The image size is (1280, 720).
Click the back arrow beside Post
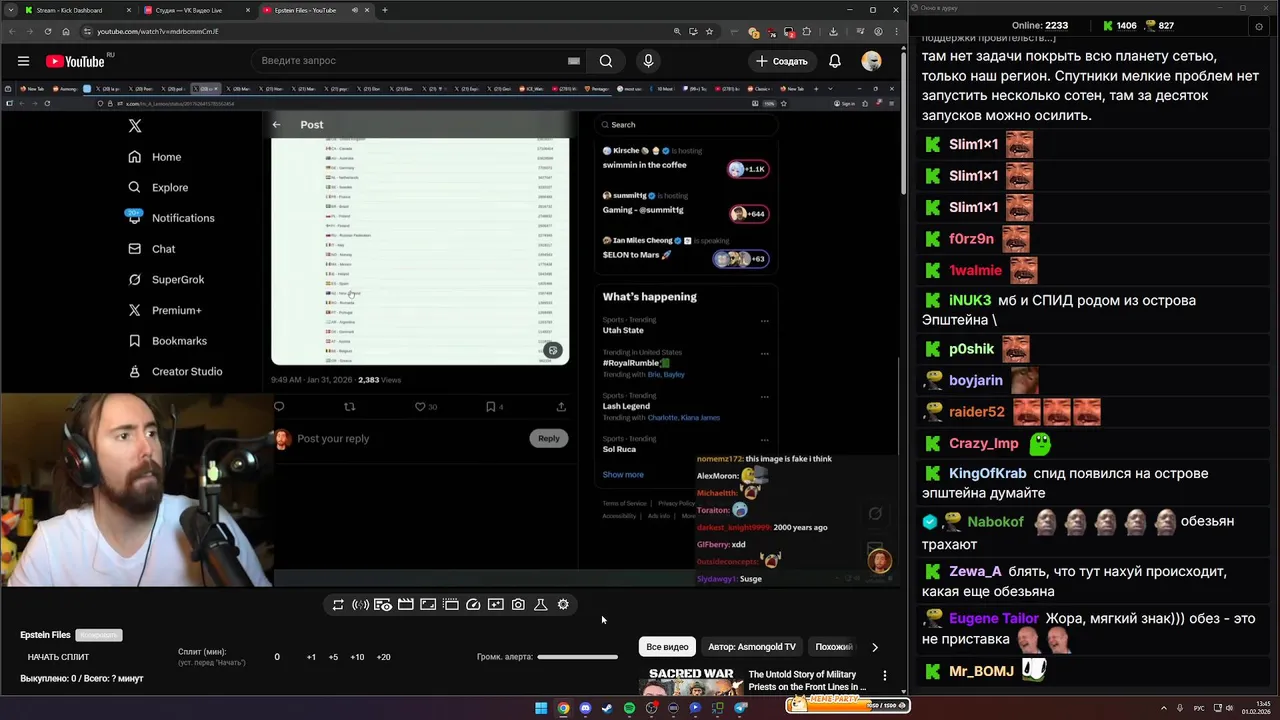(x=277, y=125)
